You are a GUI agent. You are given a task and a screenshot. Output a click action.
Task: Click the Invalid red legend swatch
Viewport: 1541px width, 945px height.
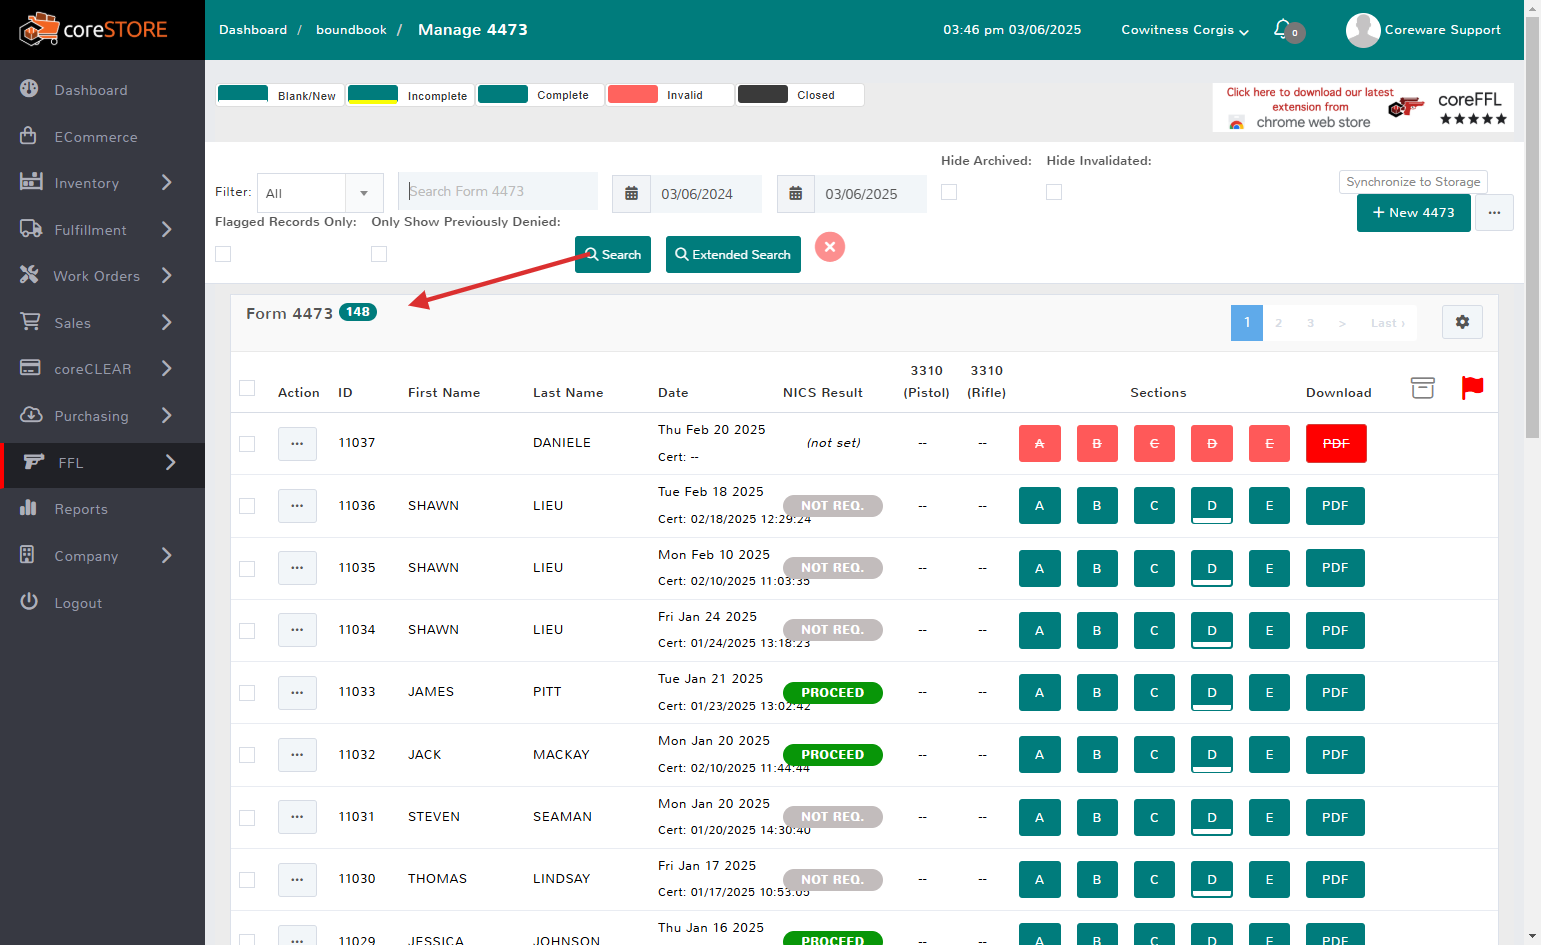pyautogui.click(x=632, y=94)
